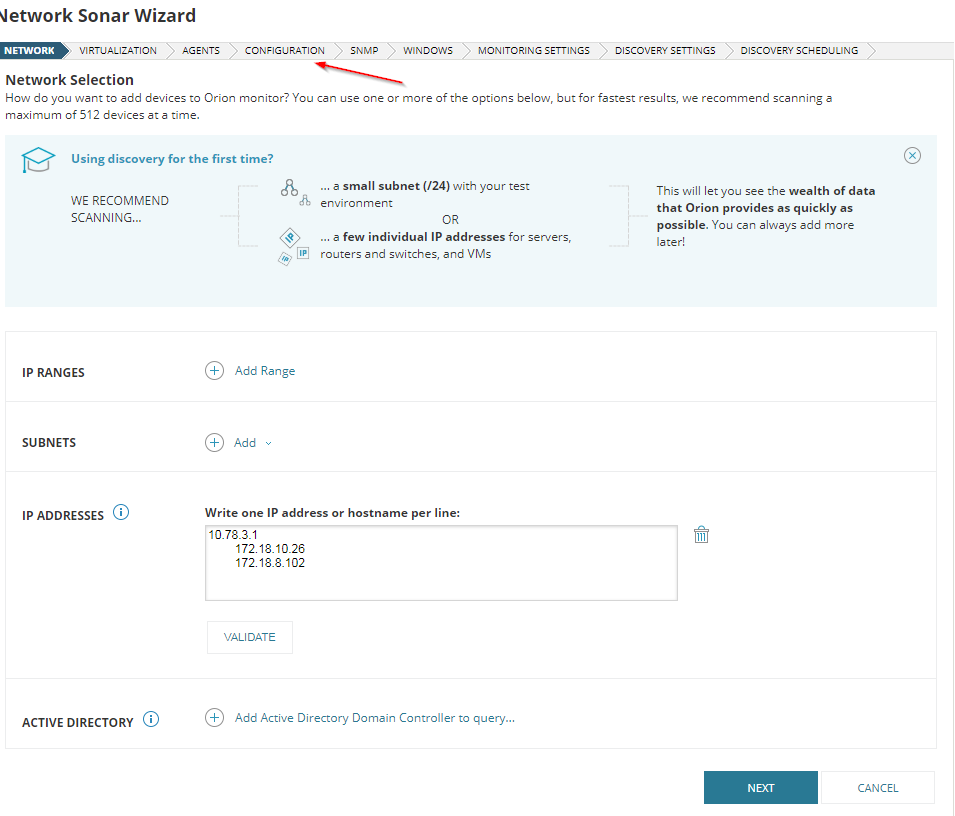Click the 'WE RECOMMEND SCANNING...' text
This screenshot has width=955, height=816.
click(x=119, y=209)
